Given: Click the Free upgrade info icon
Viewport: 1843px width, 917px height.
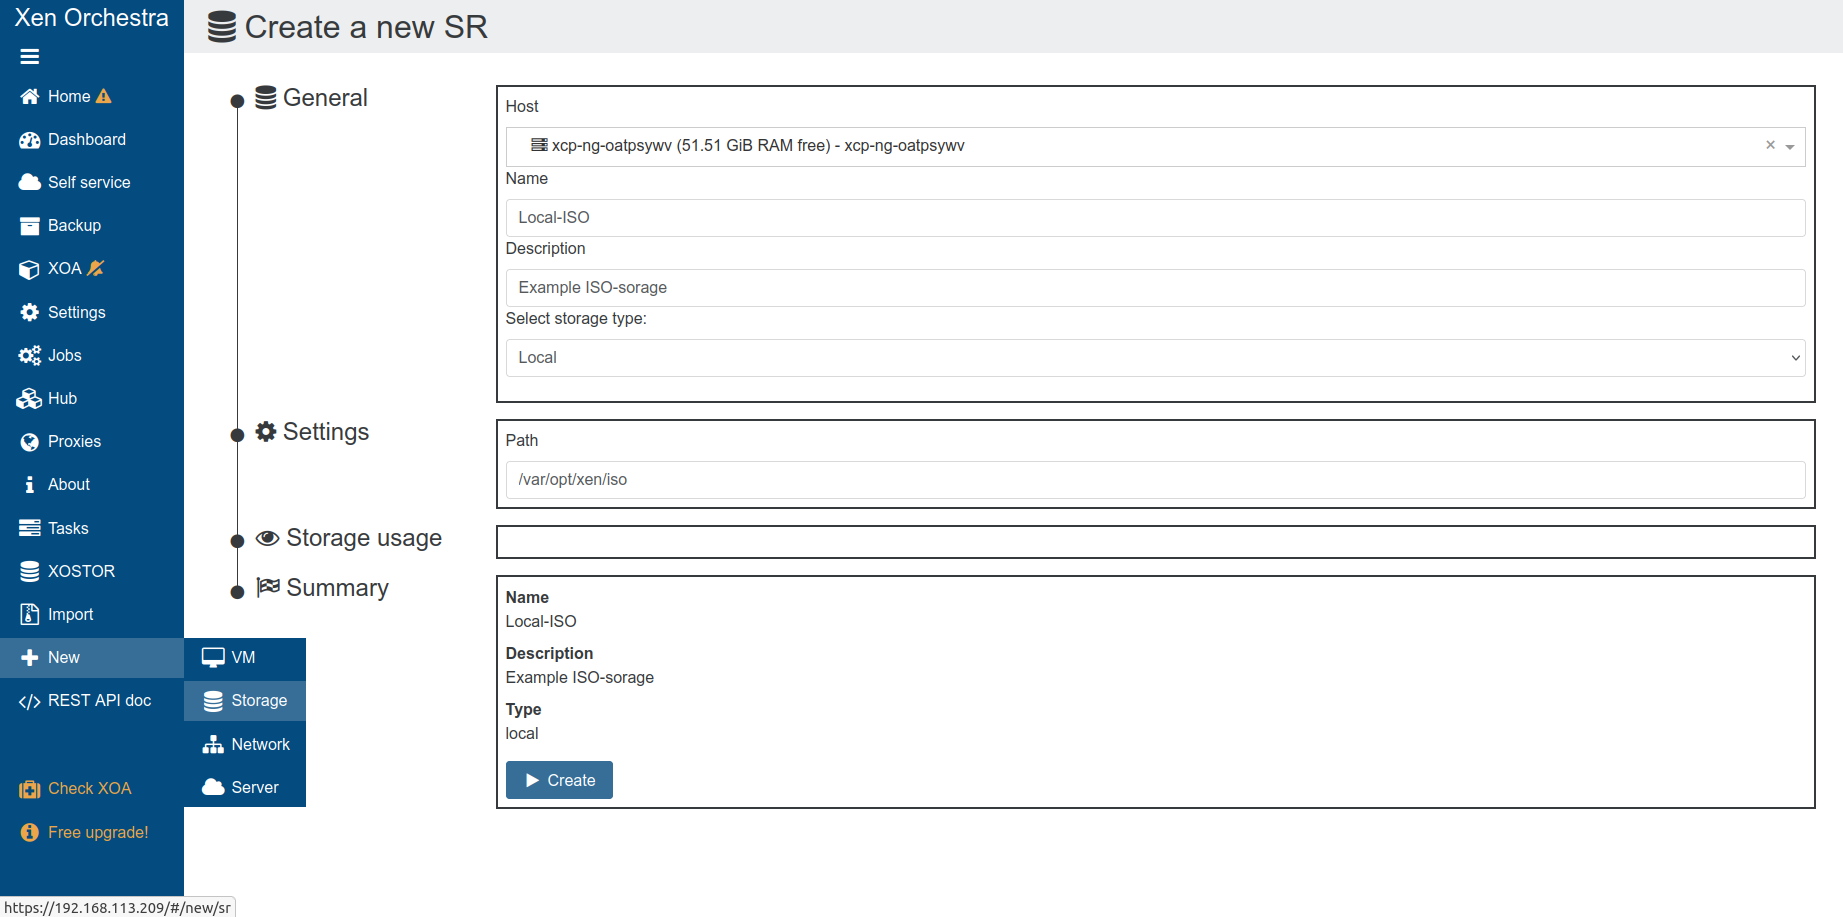Looking at the screenshot, I should (x=30, y=832).
